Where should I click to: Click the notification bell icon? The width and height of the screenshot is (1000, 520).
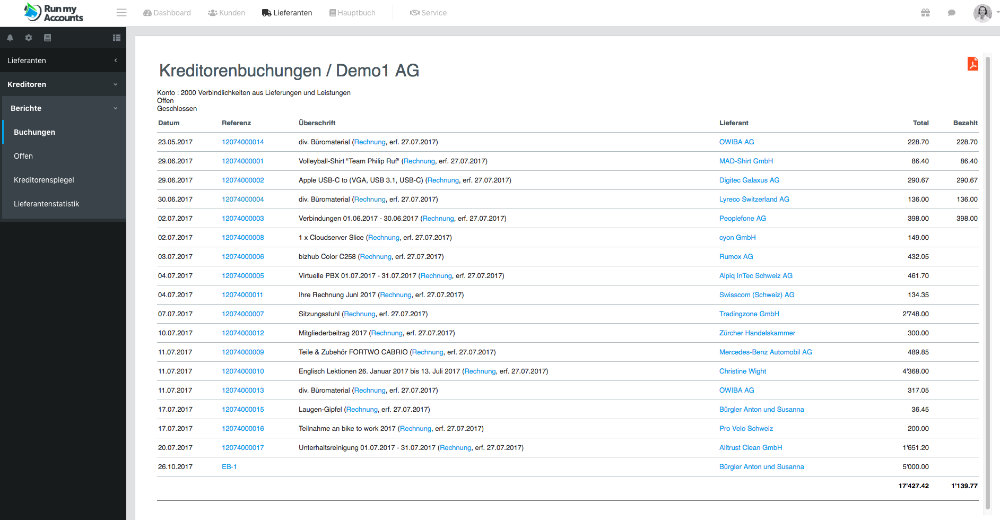(x=10, y=38)
